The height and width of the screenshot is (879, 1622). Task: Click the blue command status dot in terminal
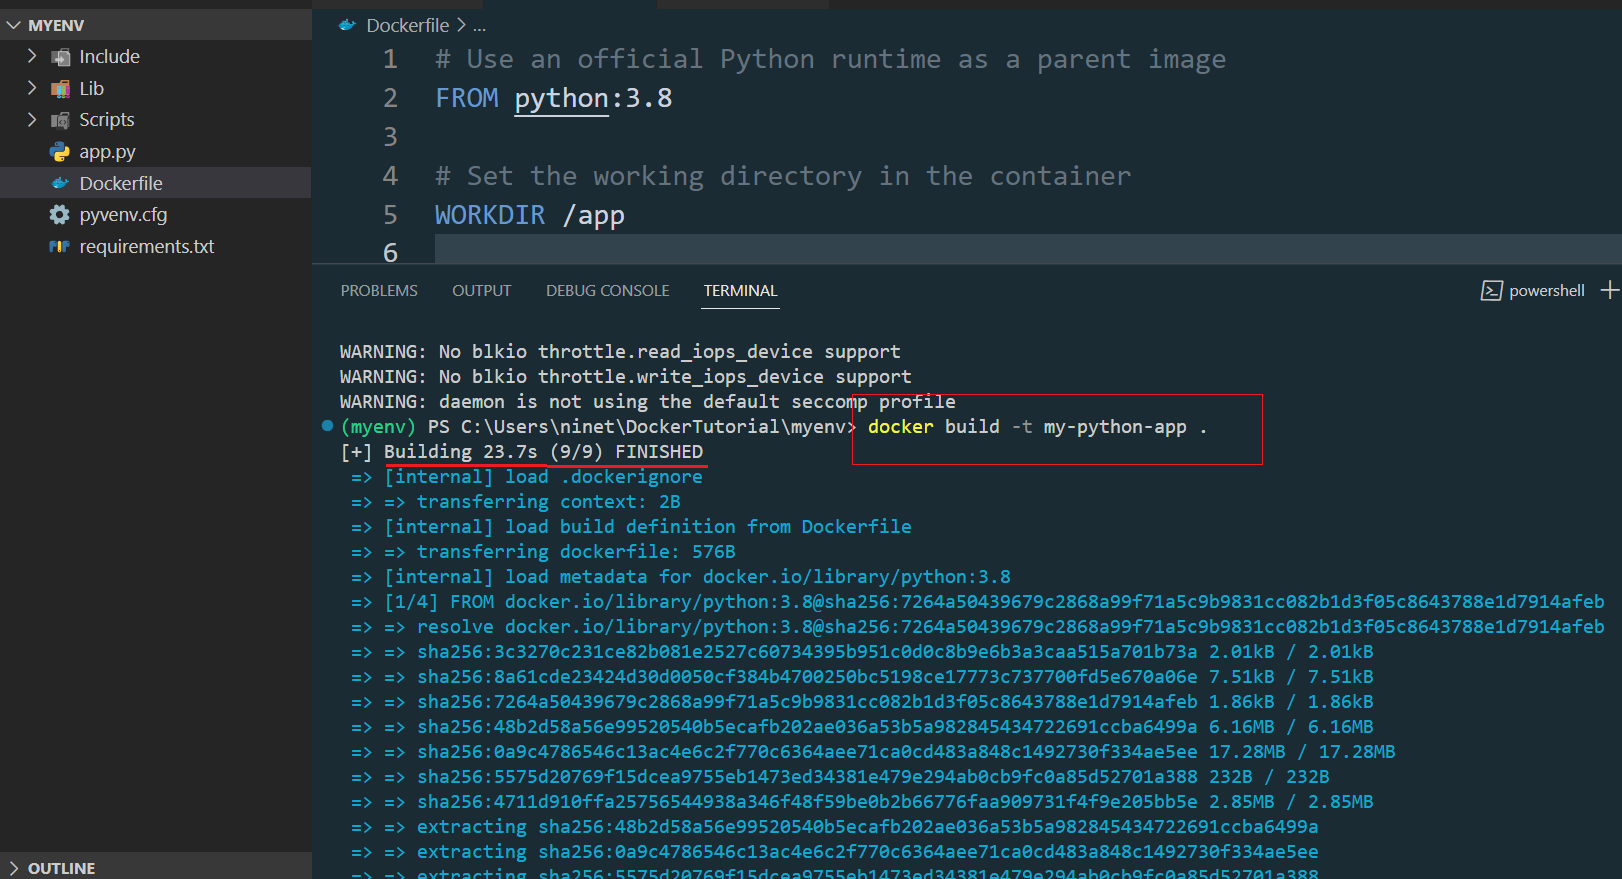pos(327,426)
